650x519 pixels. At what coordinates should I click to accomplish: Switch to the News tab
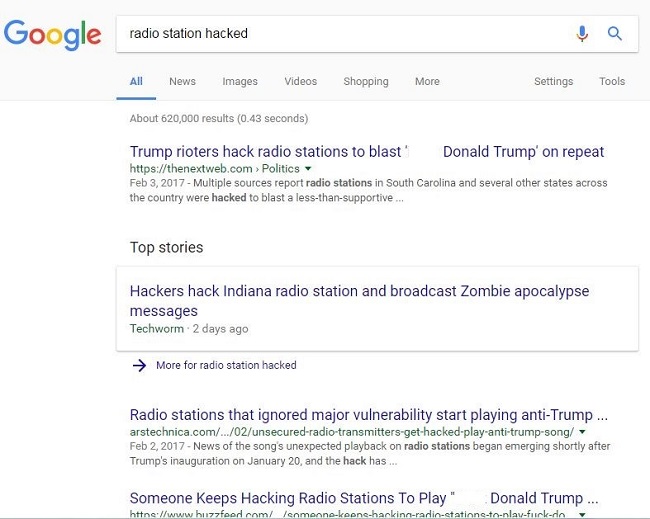tap(182, 81)
